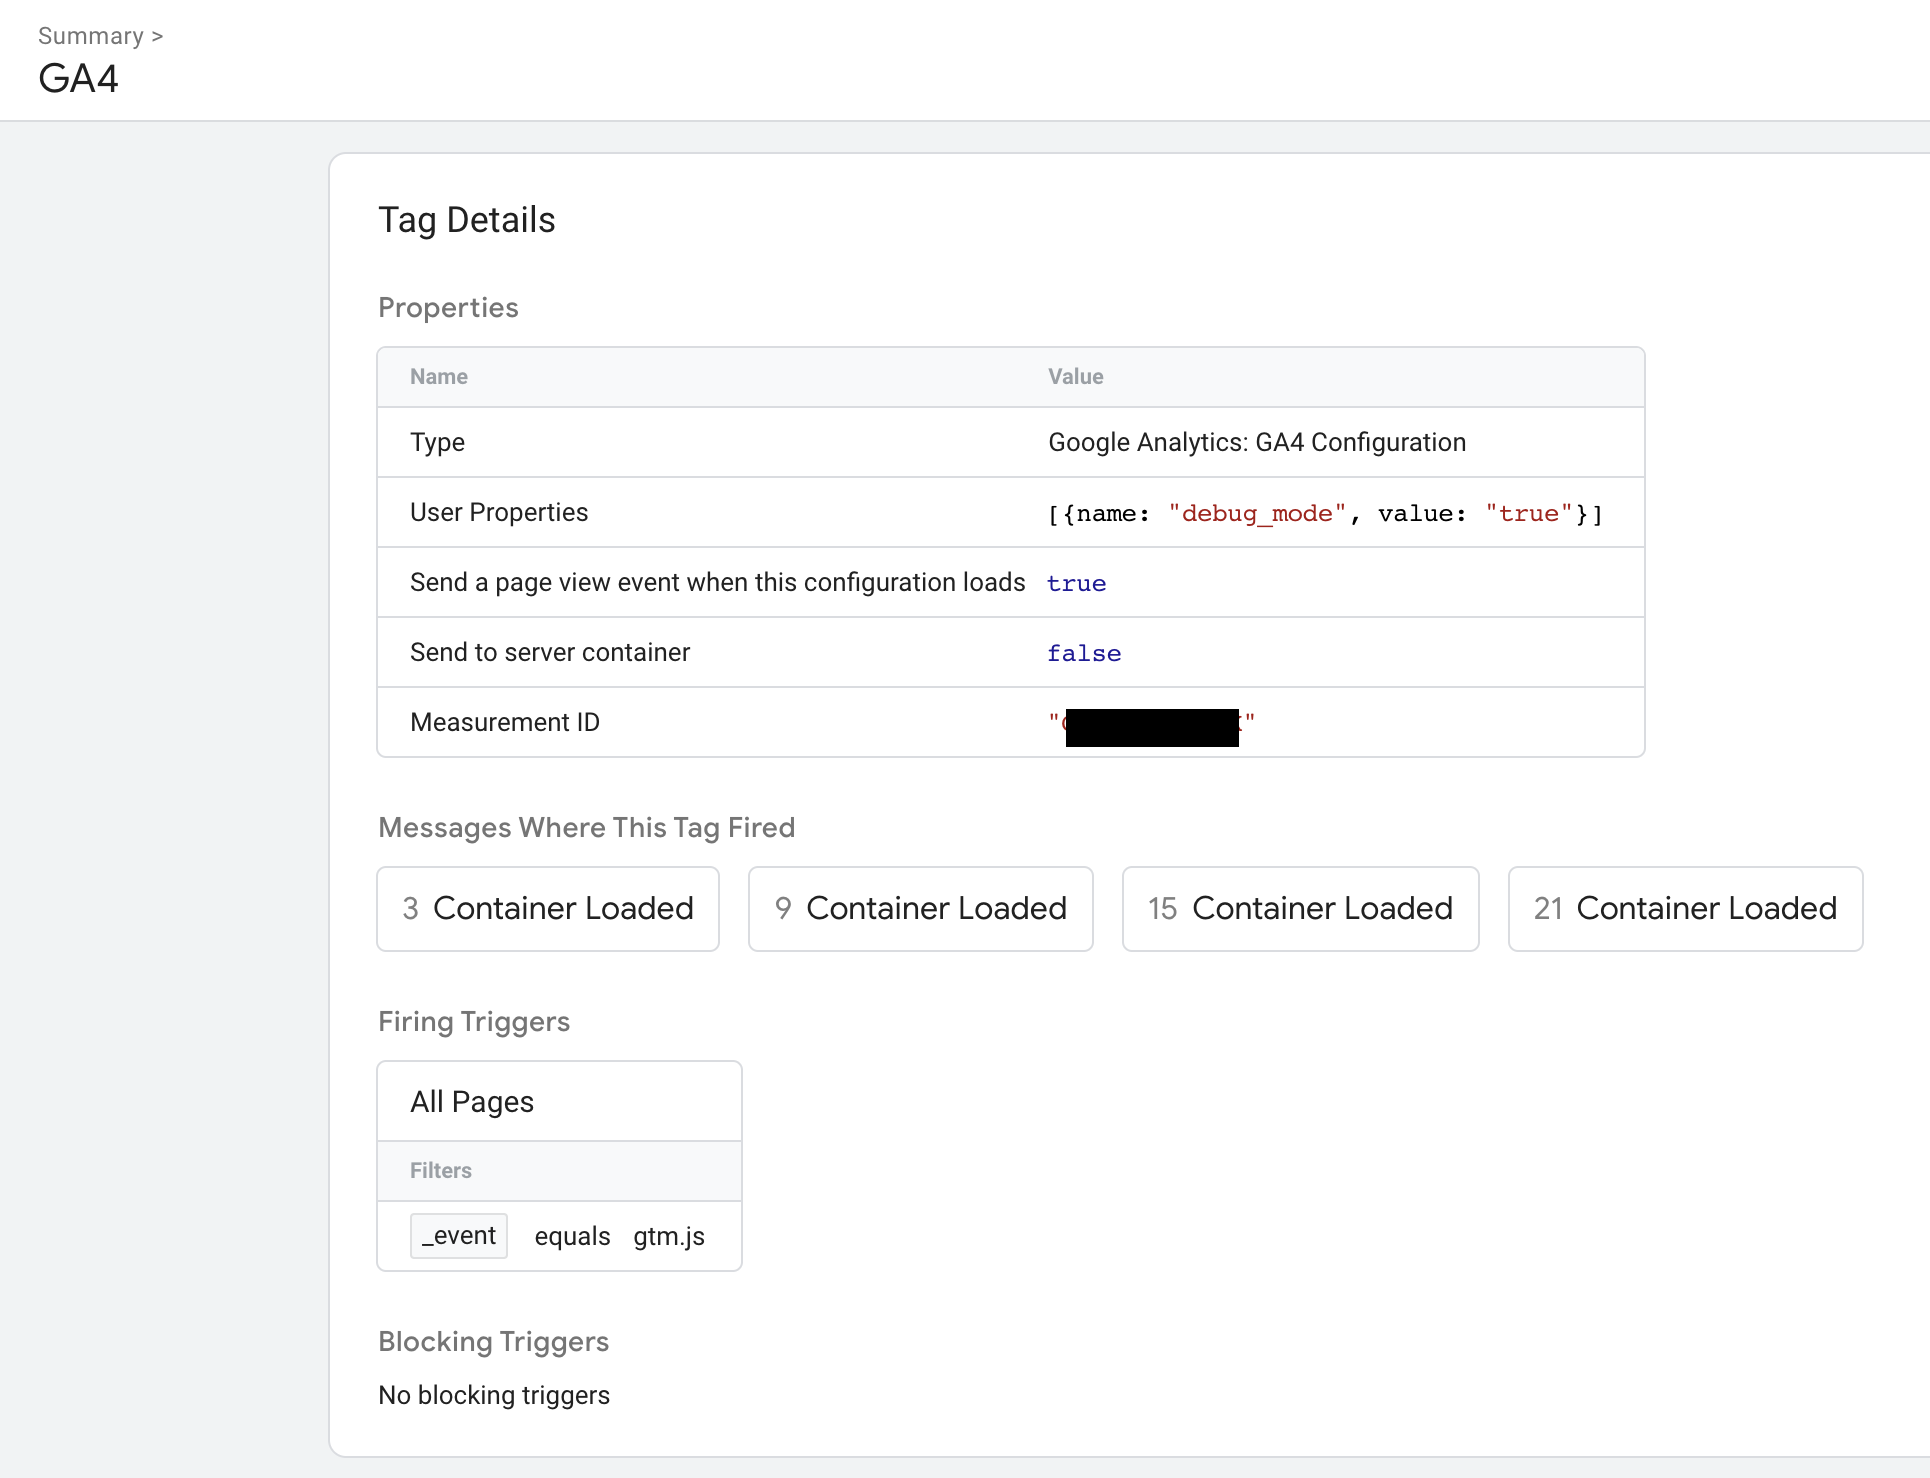Open the All Pages firing trigger
This screenshot has width=1930, height=1478.
[x=472, y=1101]
